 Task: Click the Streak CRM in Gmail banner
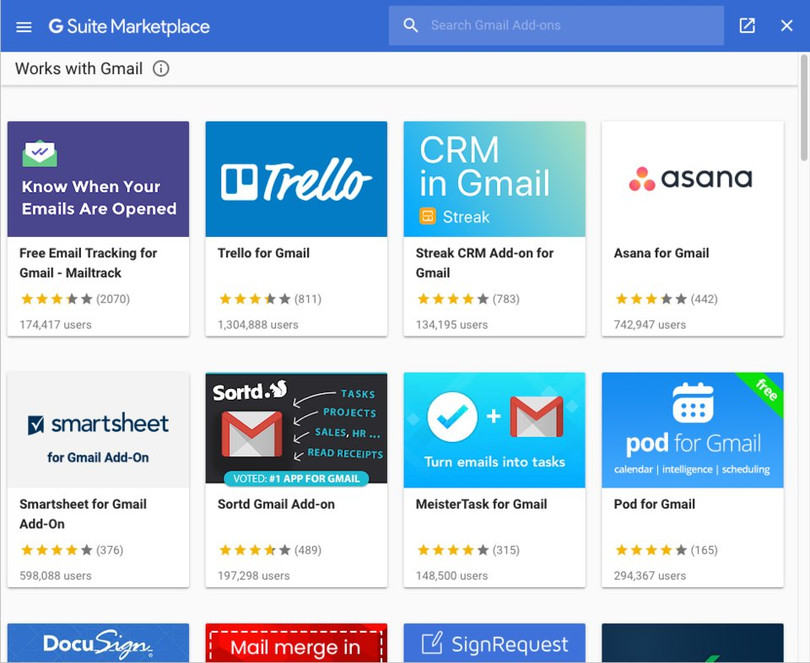pos(494,179)
